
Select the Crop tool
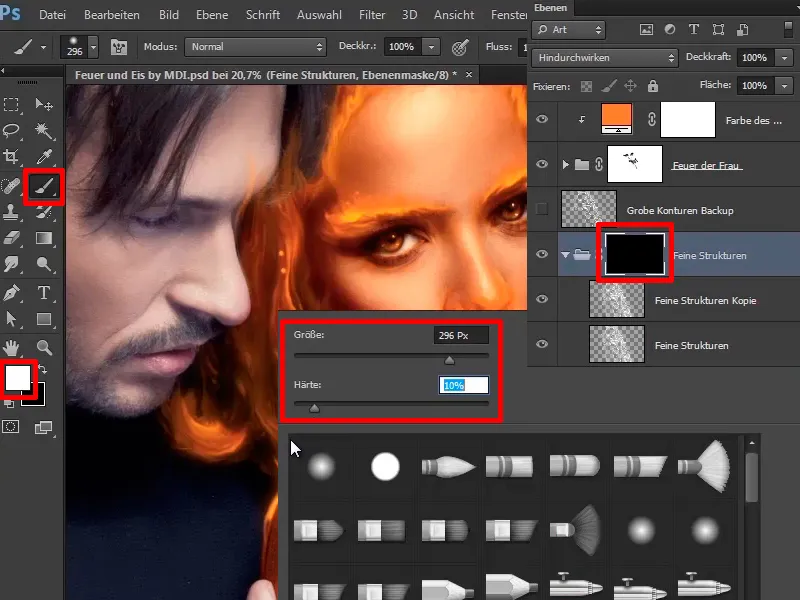click(11, 156)
